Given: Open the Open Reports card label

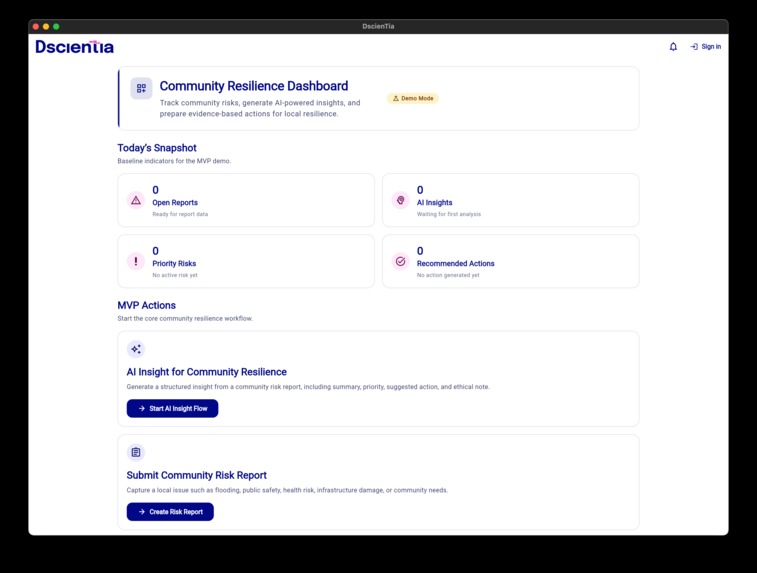Looking at the screenshot, I should click(175, 203).
